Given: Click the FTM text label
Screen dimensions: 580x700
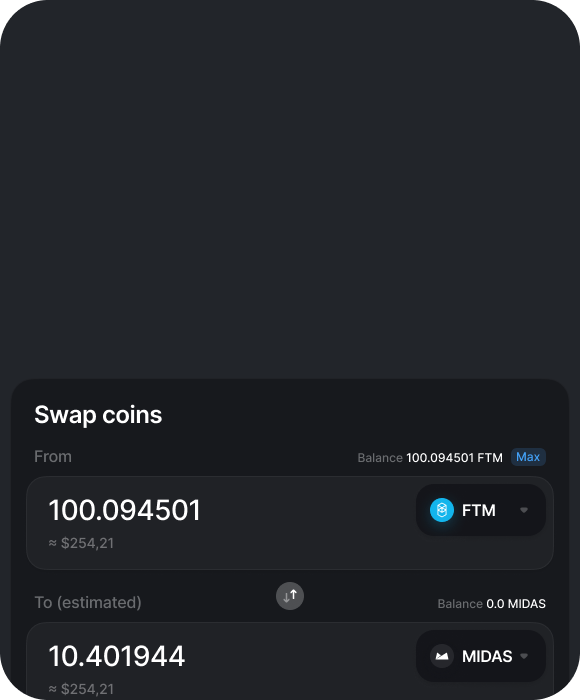Looking at the screenshot, I should pyautogui.click(x=479, y=510).
